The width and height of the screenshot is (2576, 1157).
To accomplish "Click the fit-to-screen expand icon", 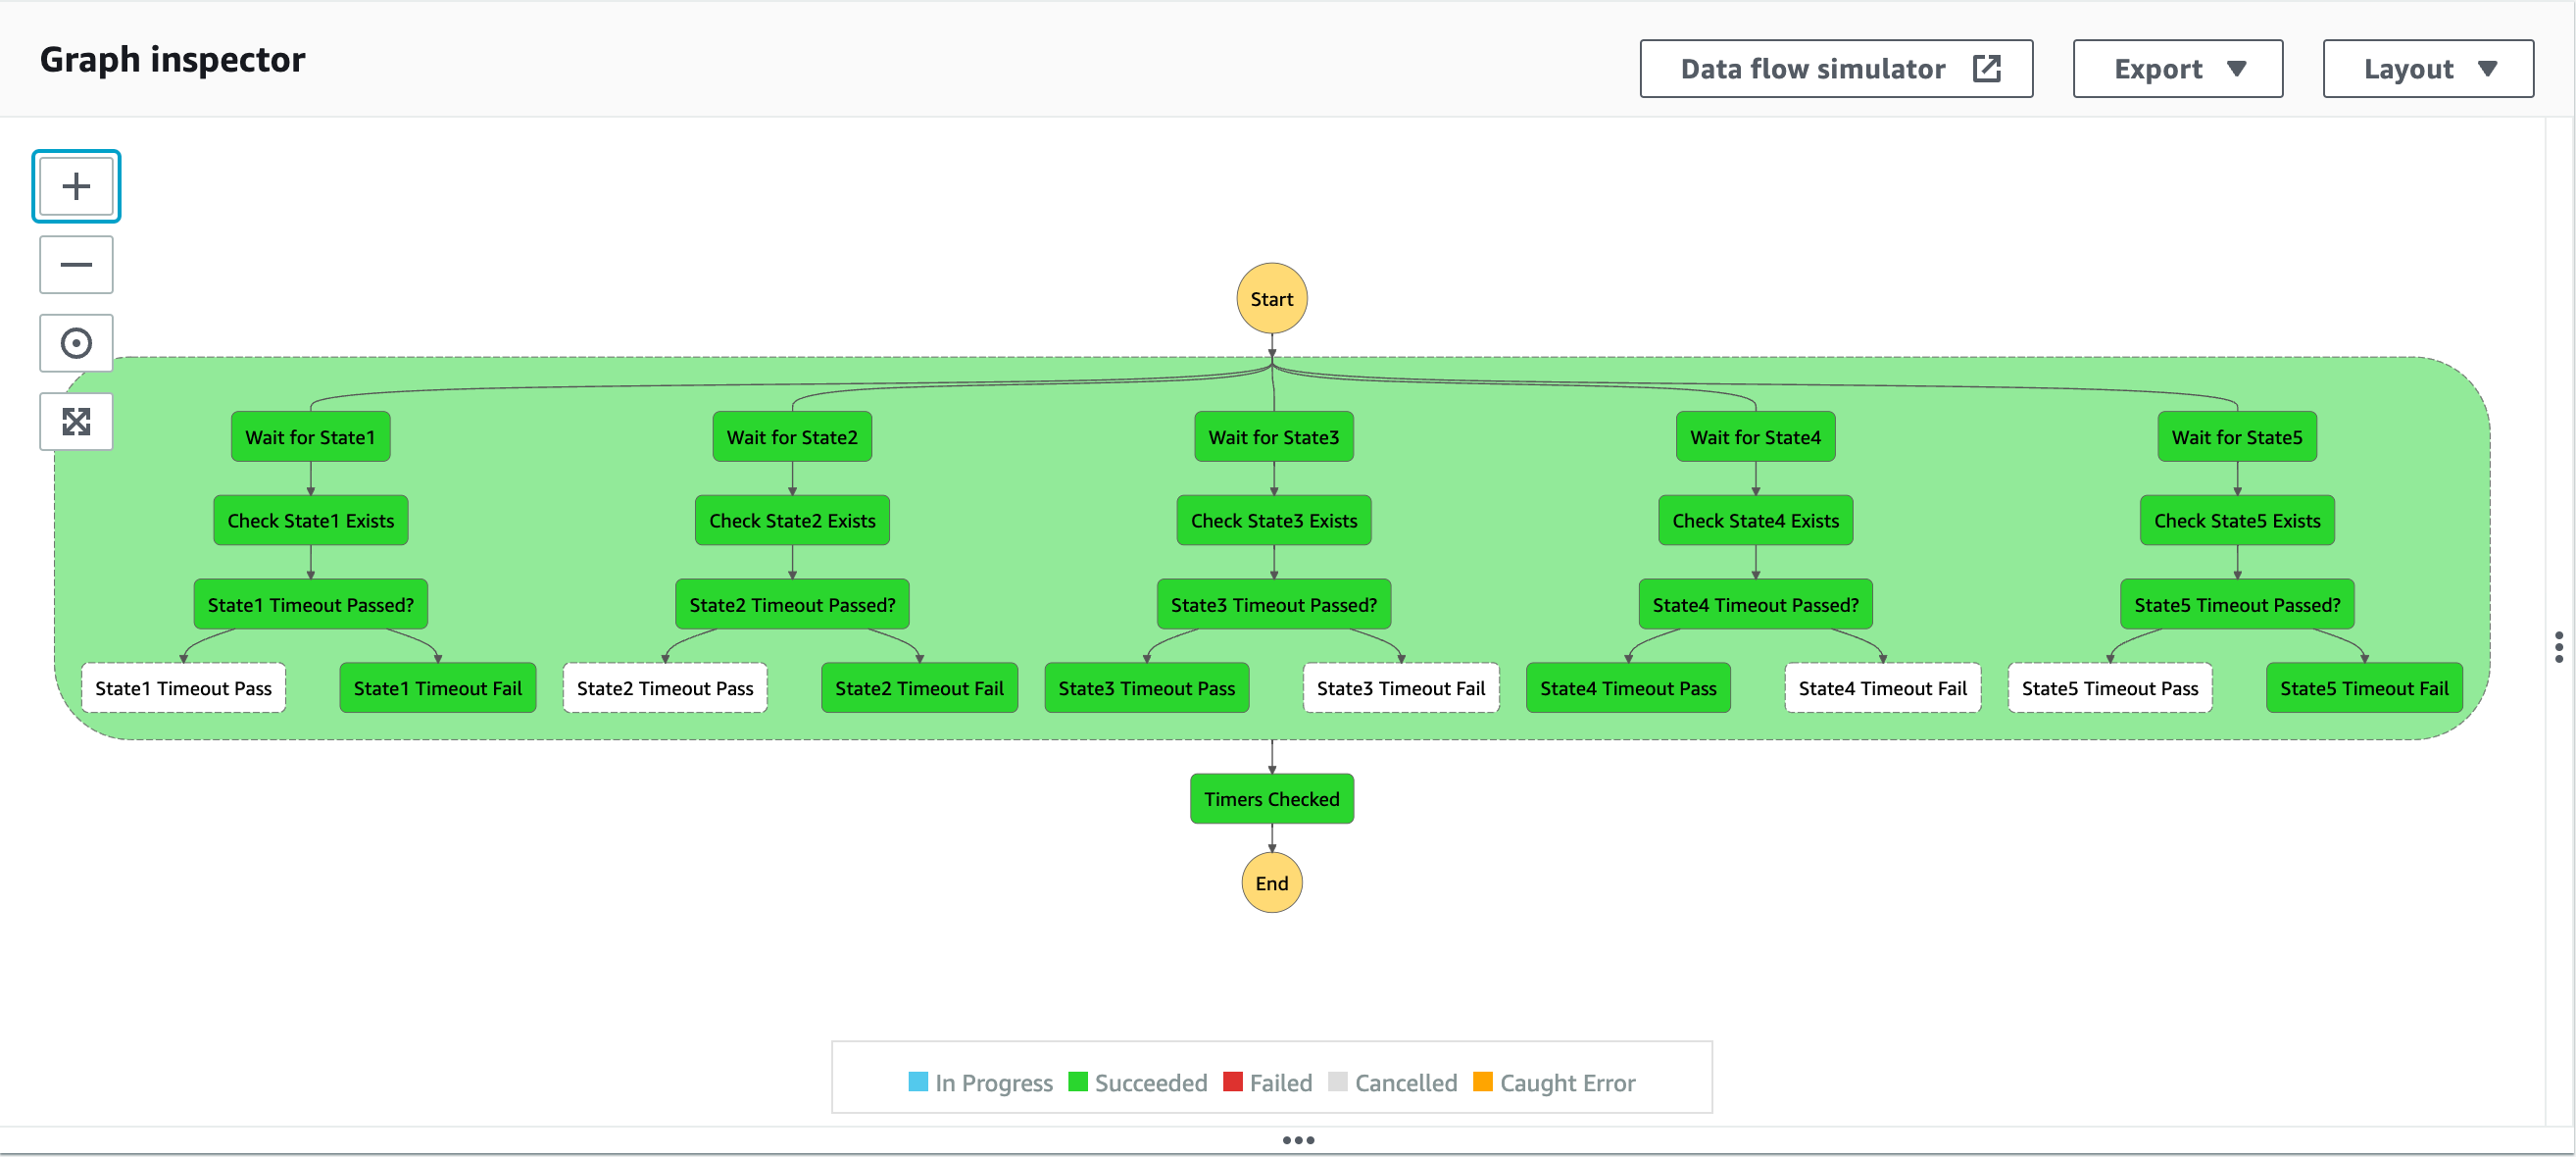I will tap(76, 421).
